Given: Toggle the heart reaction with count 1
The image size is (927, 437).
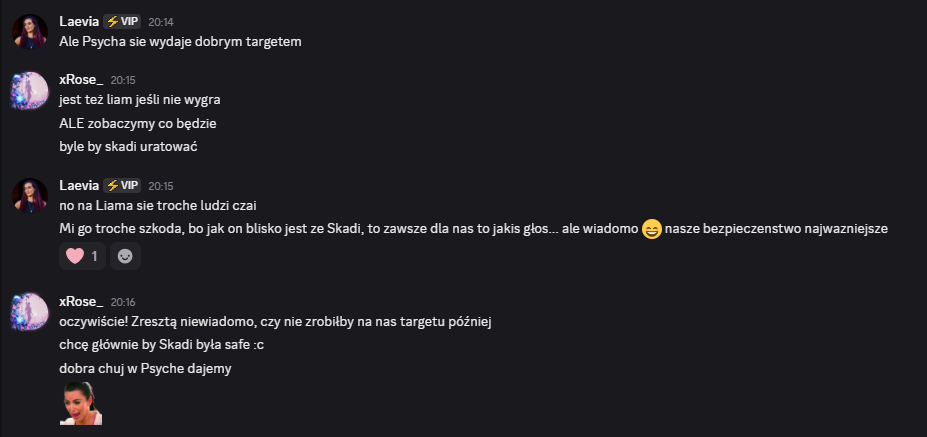Looking at the screenshot, I should point(82,256).
